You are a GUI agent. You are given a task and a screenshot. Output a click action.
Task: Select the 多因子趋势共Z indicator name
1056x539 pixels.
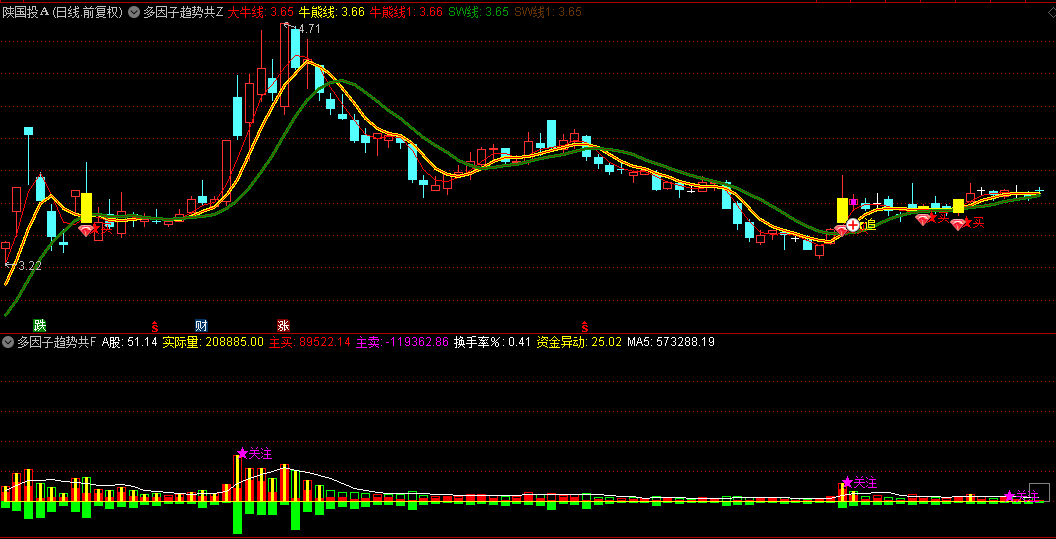pos(183,11)
